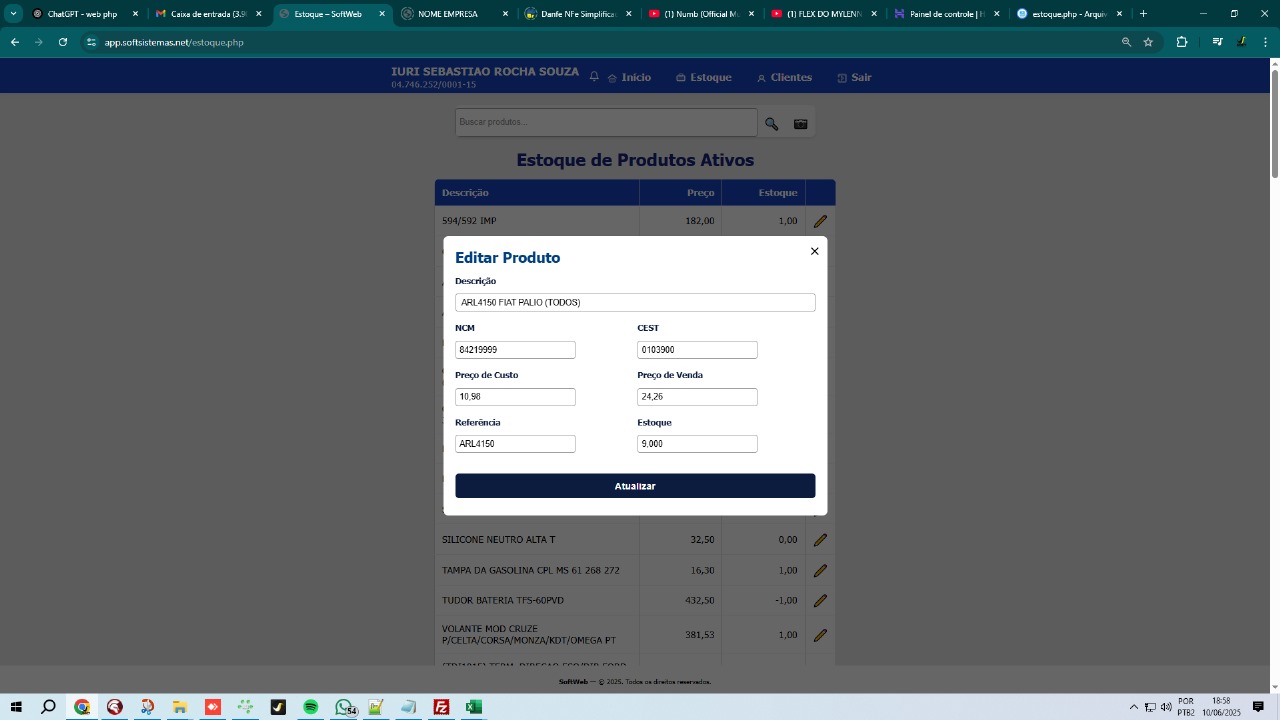Click the edit pencil for 594/592 IMP

(x=820, y=220)
